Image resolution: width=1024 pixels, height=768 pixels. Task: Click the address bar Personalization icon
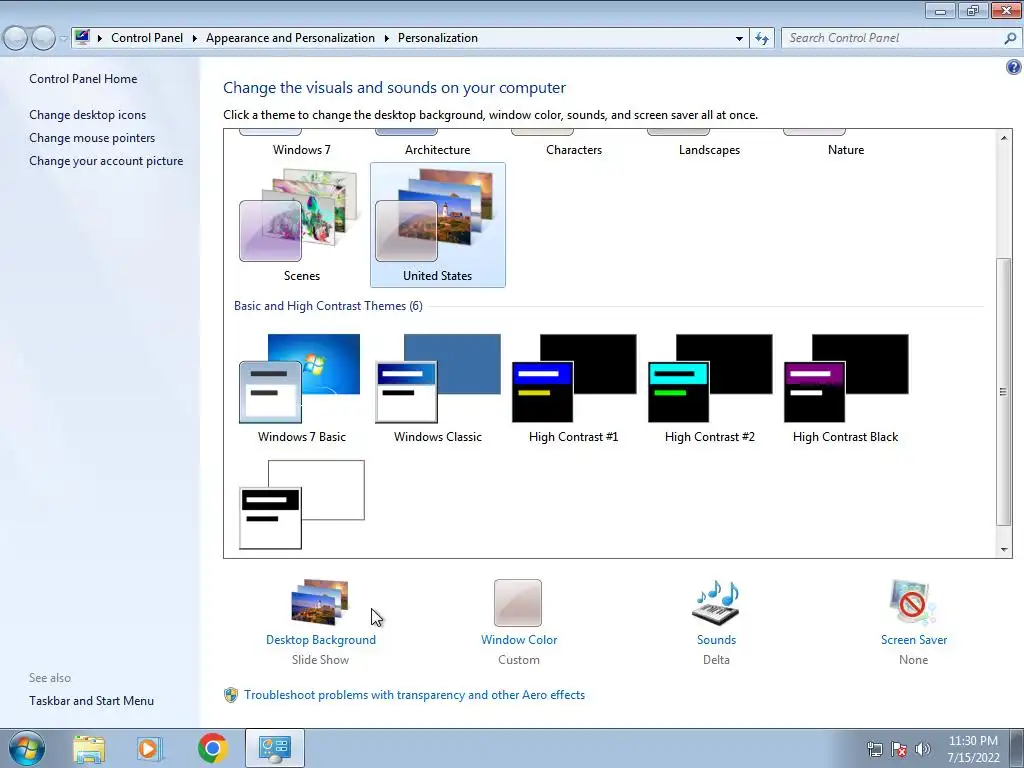(x=82, y=37)
